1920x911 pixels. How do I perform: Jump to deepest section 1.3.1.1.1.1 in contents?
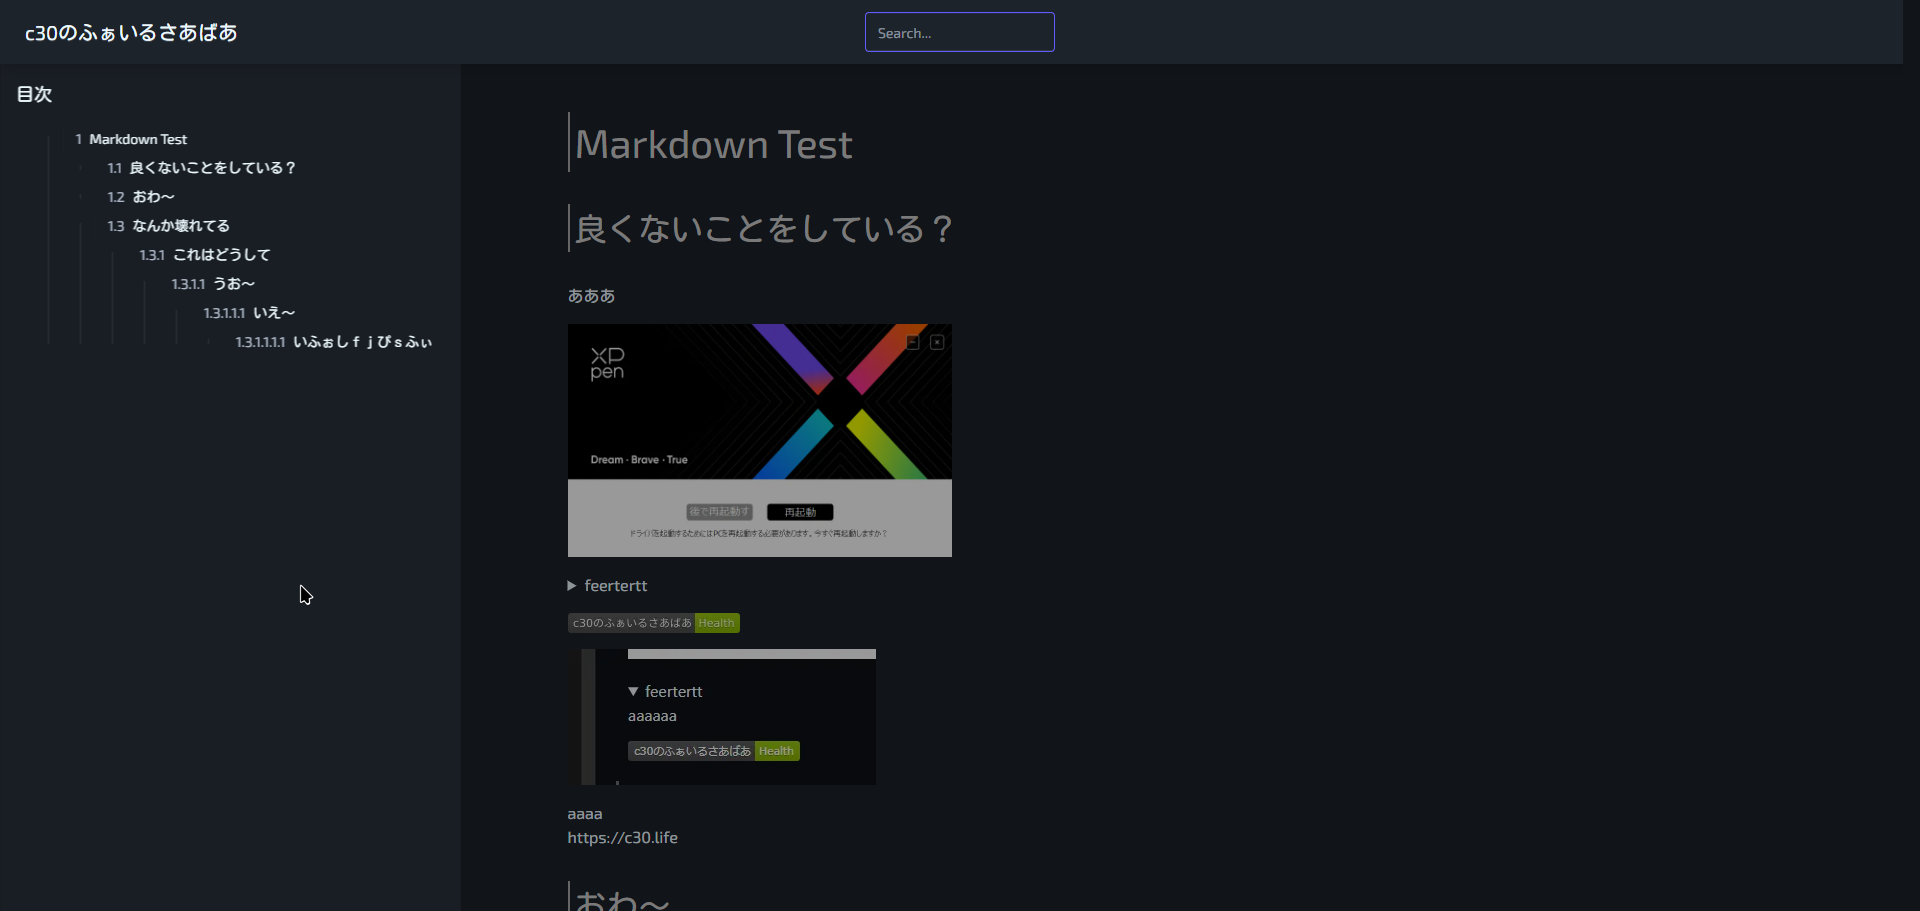tap(361, 342)
